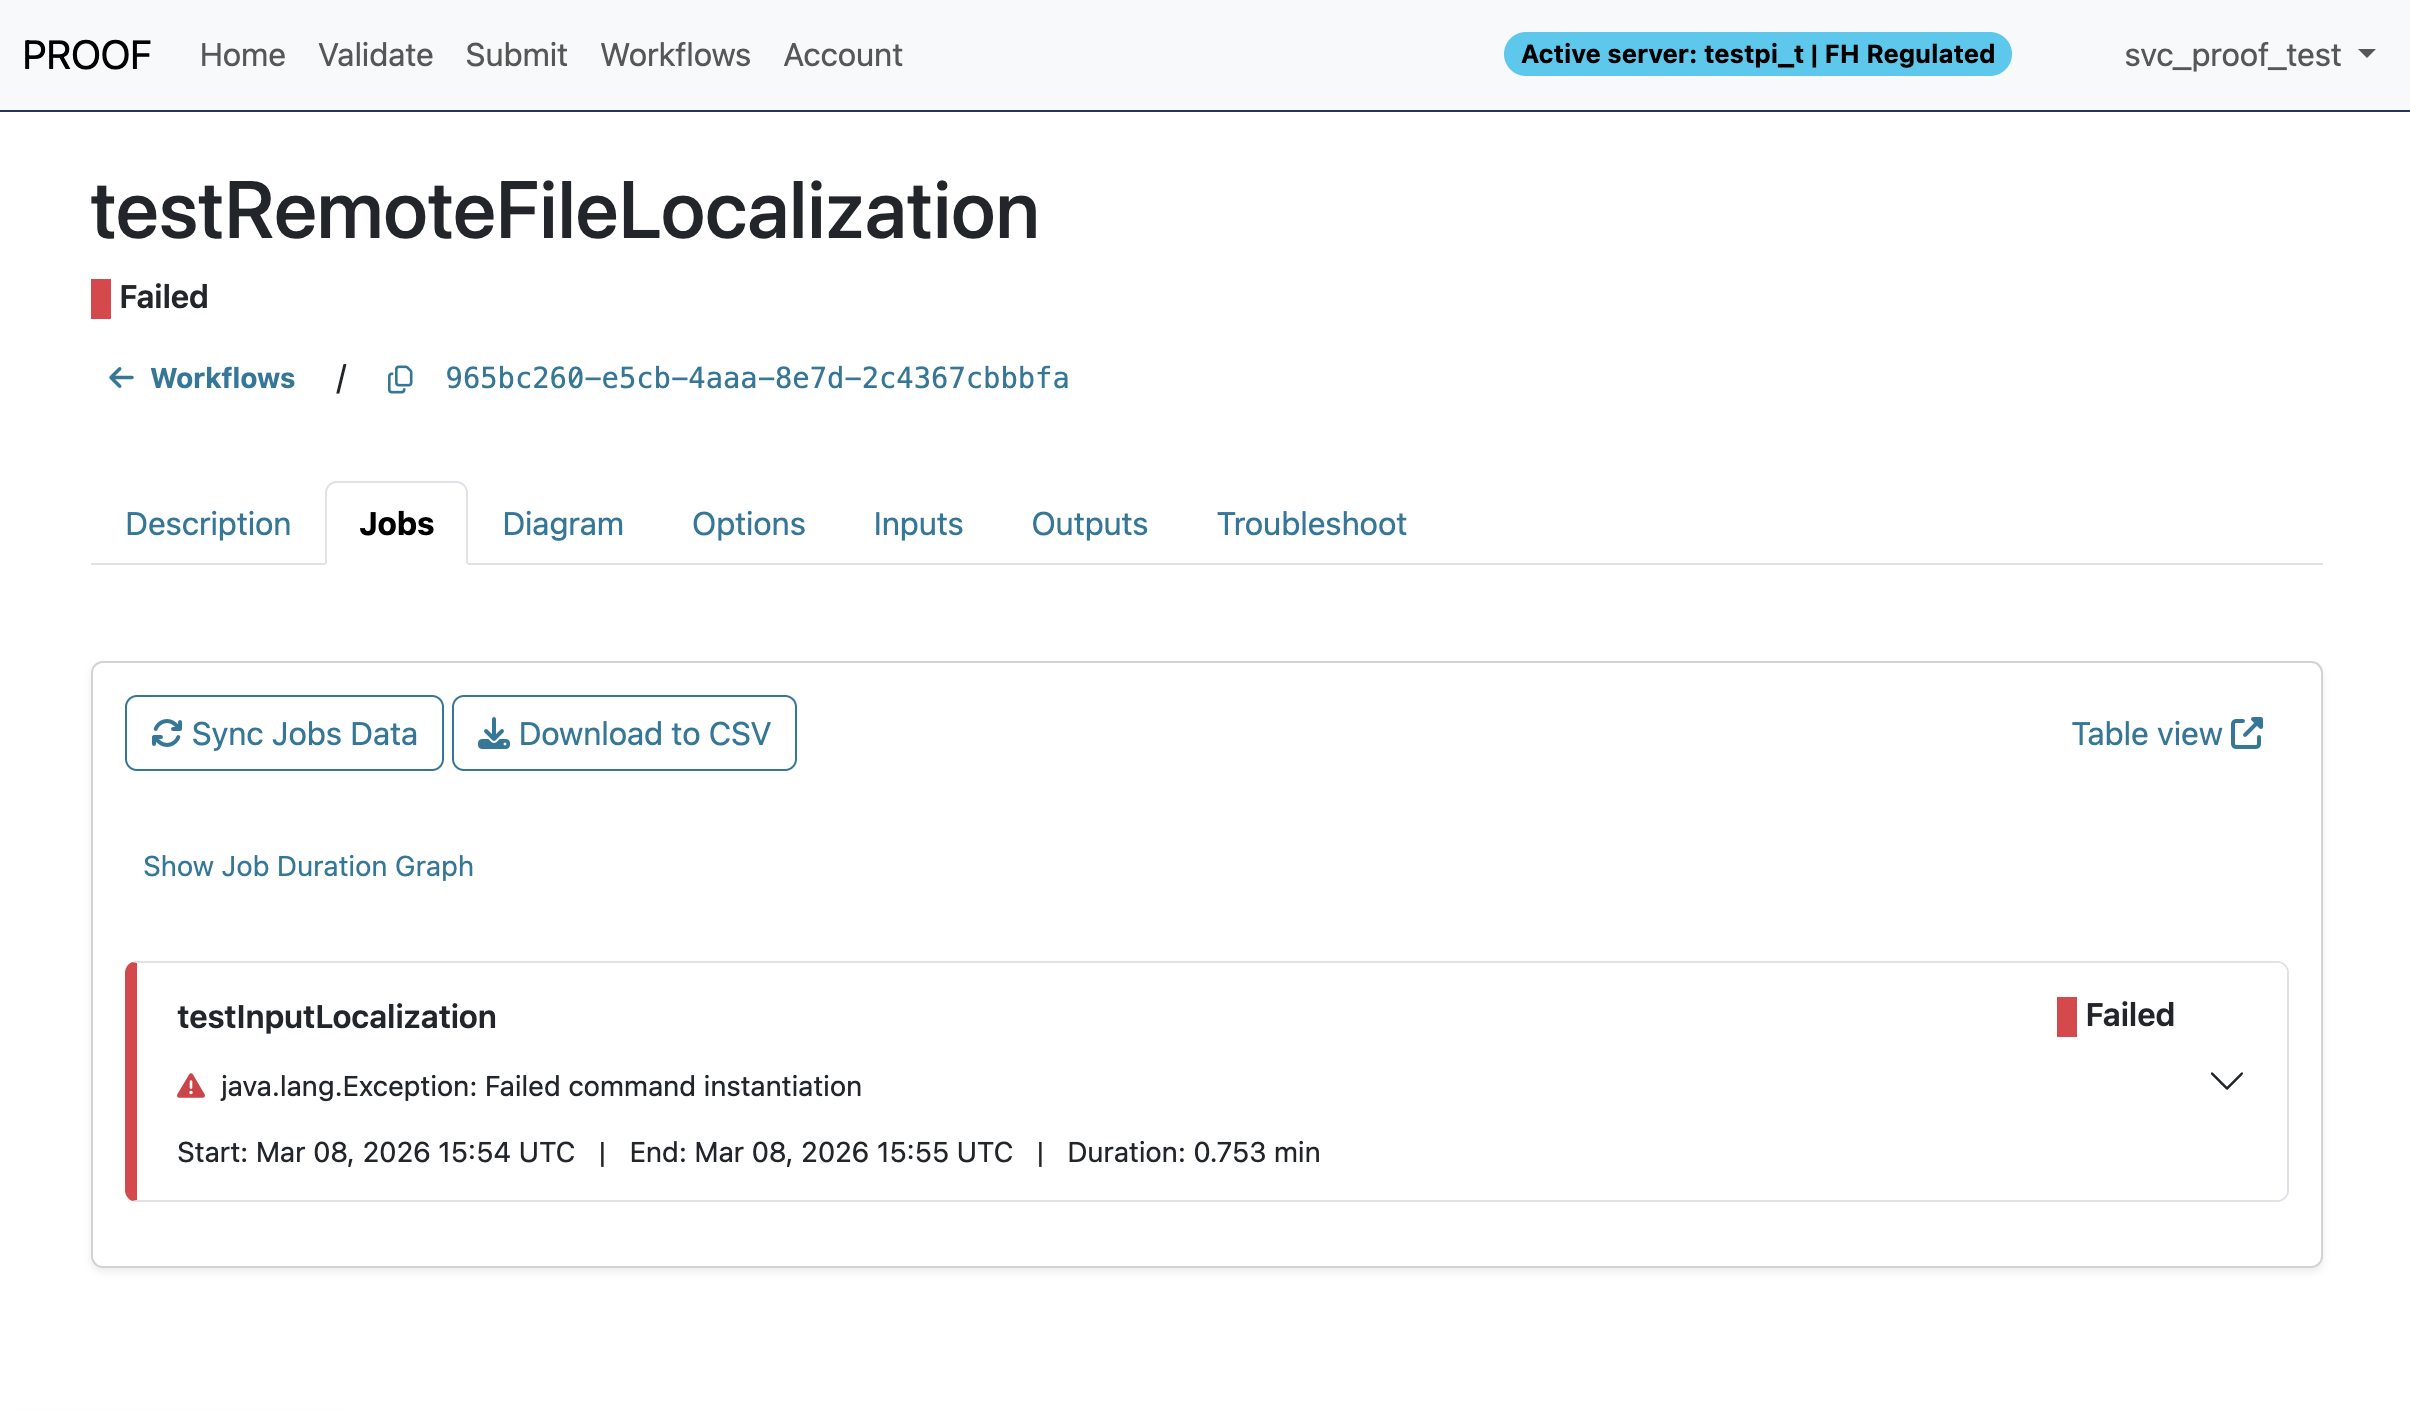Viewport: 2410px width, 1410px height.
Task: Select the Outputs tab
Action: pos(1089,524)
